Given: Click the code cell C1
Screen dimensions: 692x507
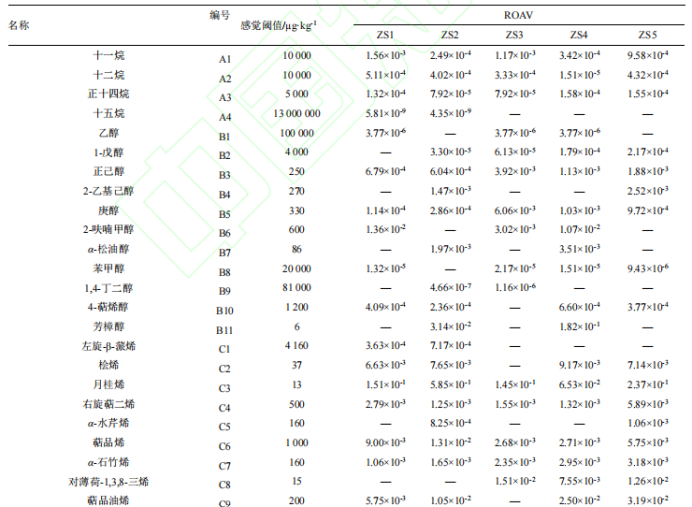Looking at the screenshot, I should click(225, 348).
